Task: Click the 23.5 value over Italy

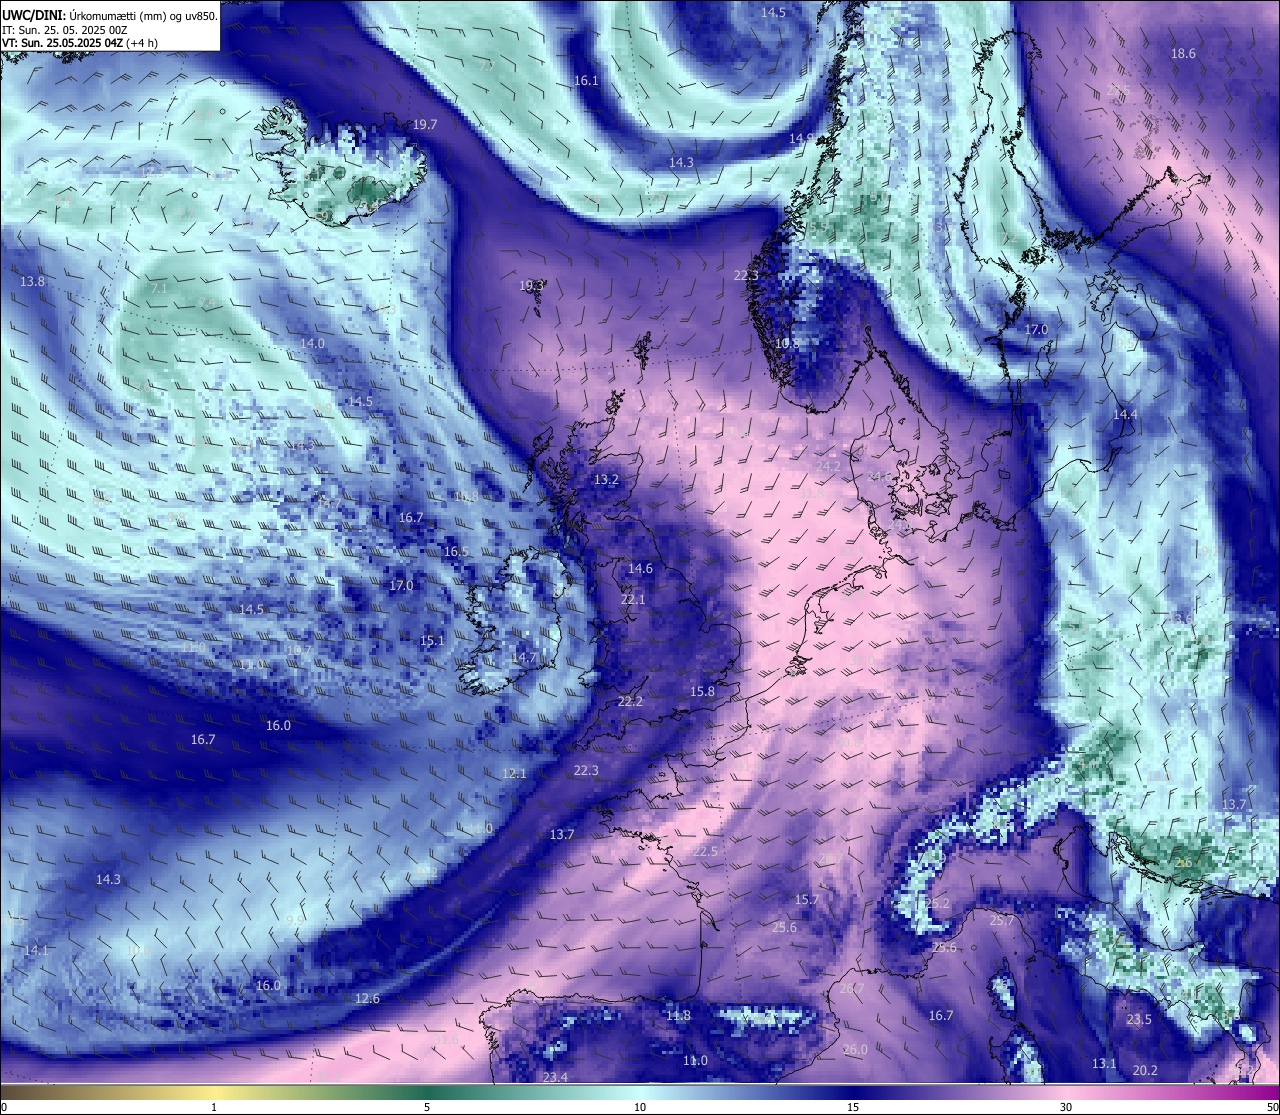Action: pyautogui.click(x=1139, y=1020)
